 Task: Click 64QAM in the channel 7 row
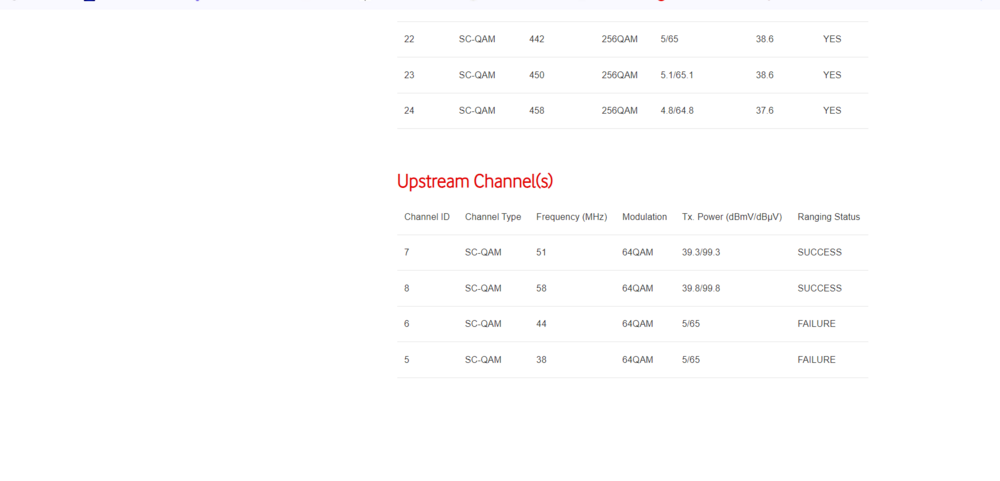(638, 253)
